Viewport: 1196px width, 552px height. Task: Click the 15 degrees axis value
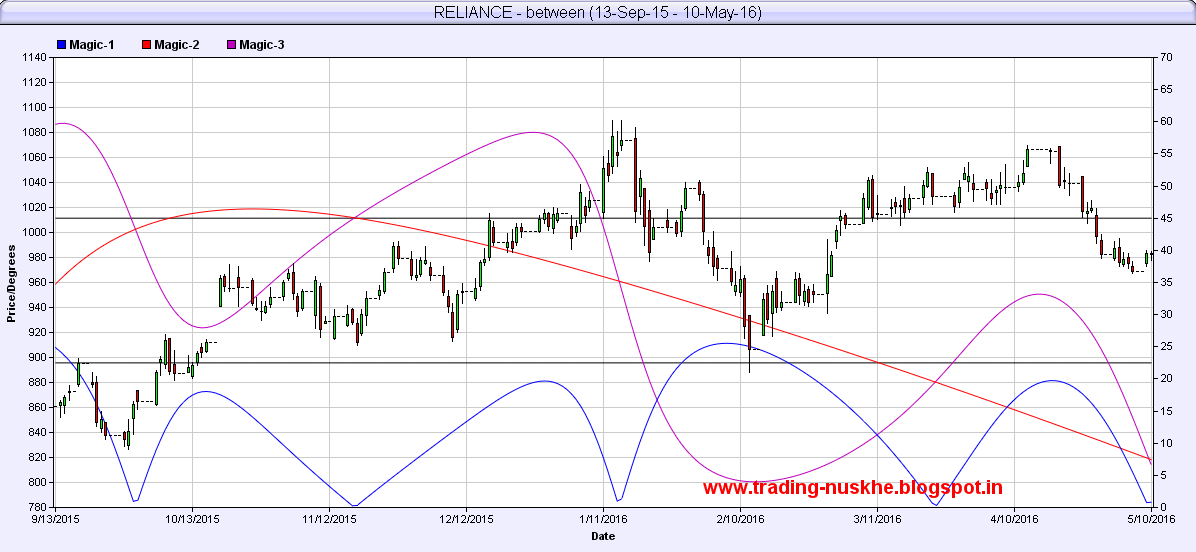point(1165,411)
